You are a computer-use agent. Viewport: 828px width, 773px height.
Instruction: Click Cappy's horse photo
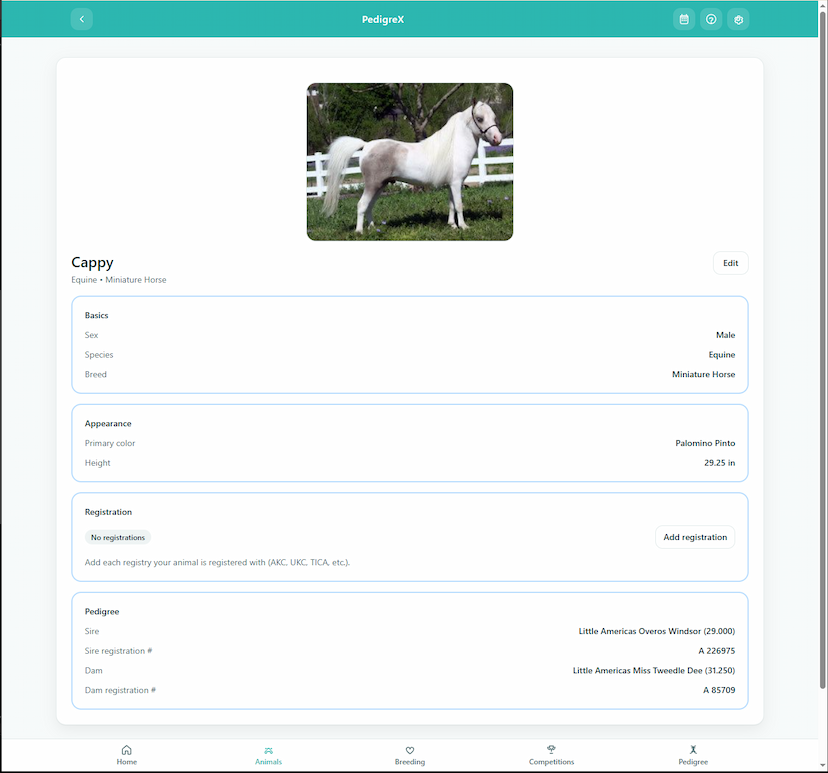point(409,161)
